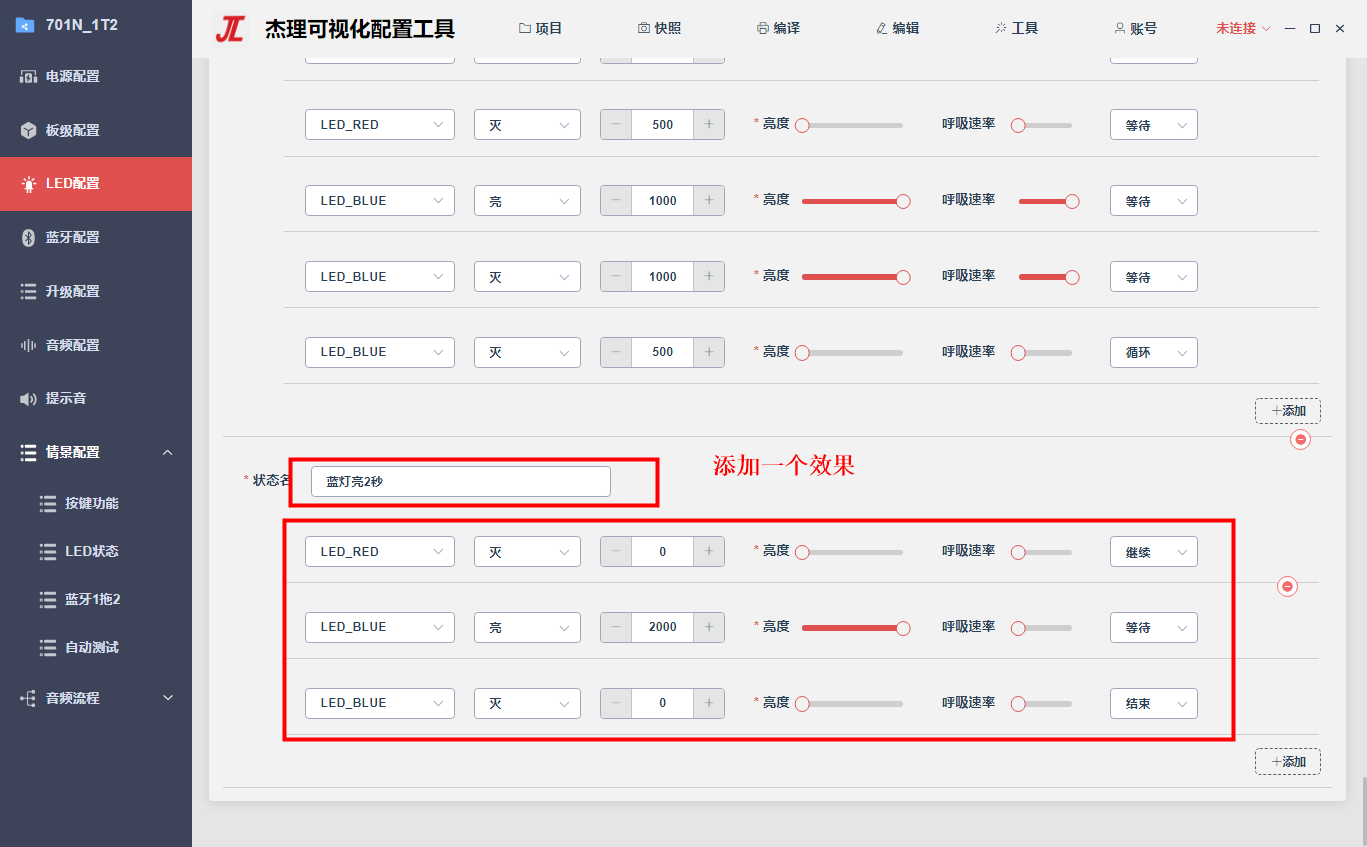Open the 编辑 menu
Viewport: 1367px width, 847px height.
(x=897, y=29)
